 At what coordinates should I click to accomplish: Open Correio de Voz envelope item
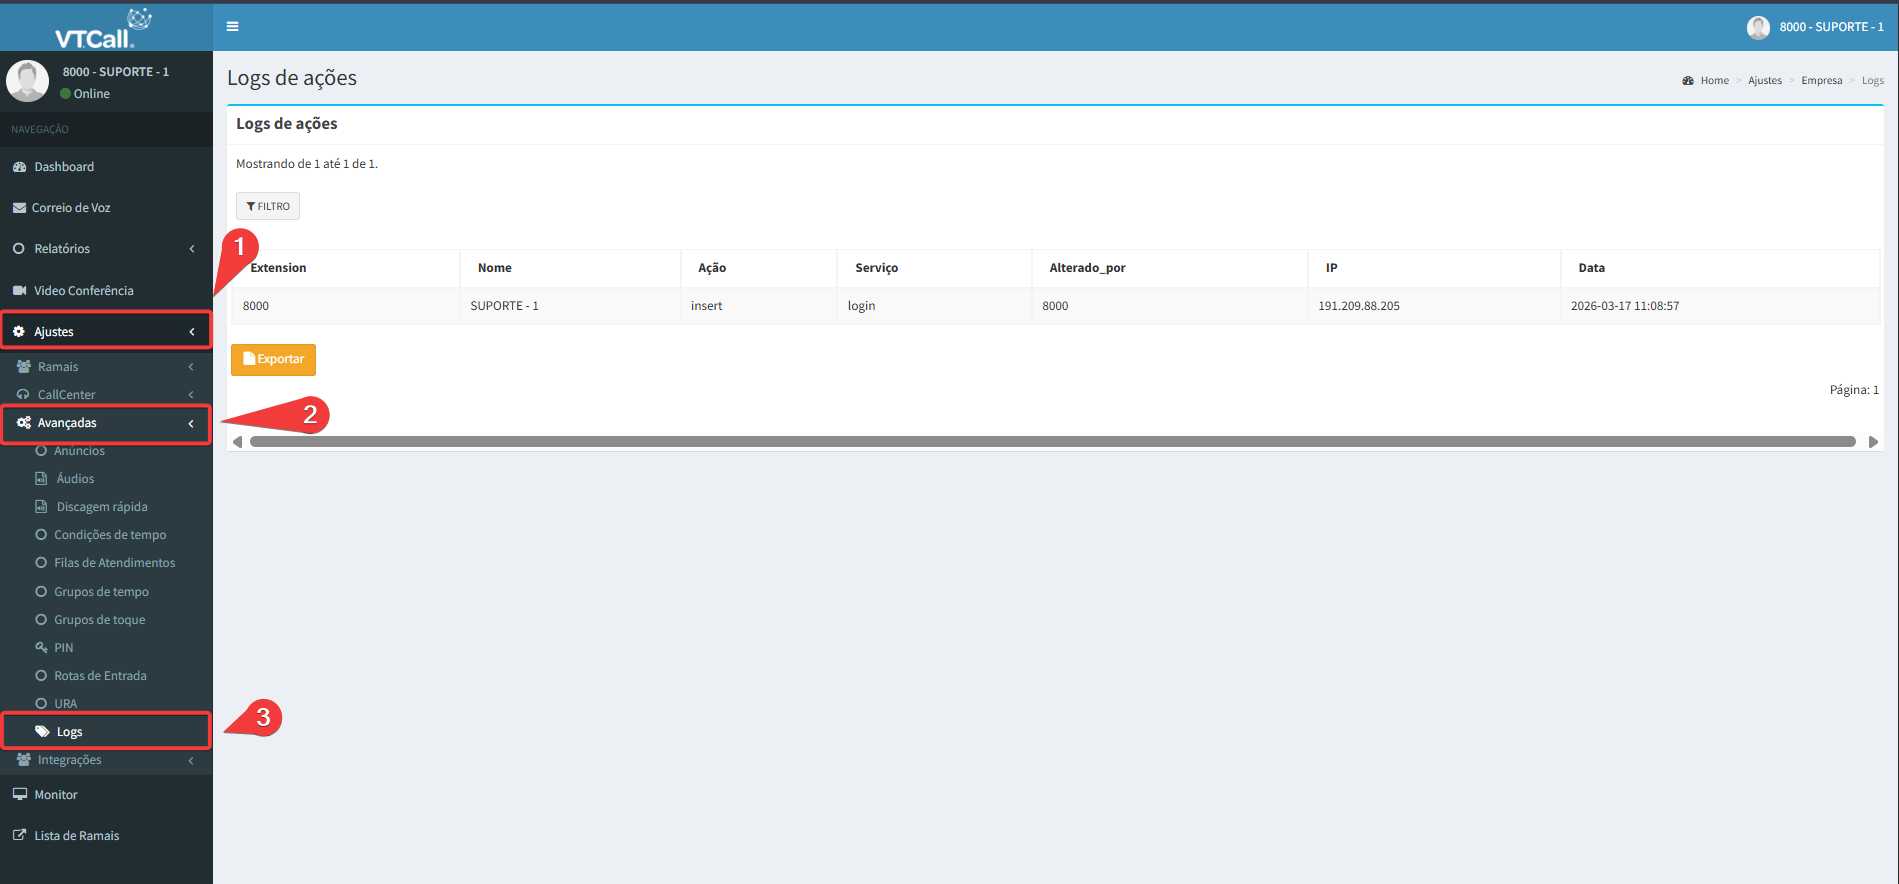pos(70,208)
